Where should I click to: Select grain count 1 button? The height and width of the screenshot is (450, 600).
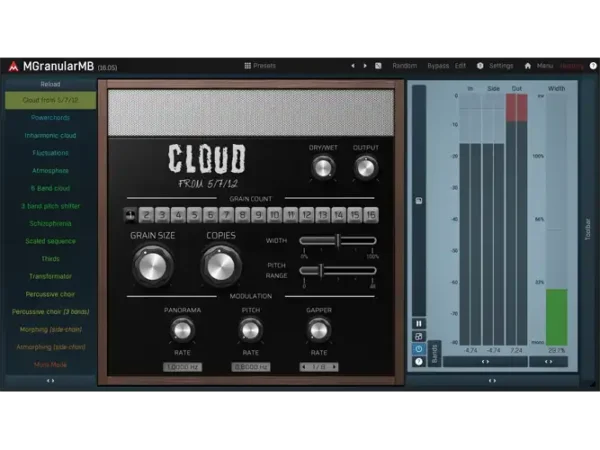click(130, 215)
